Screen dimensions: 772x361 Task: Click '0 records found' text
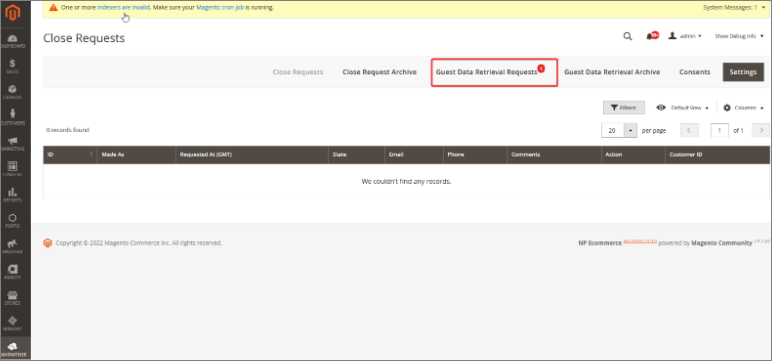point(67,131)
